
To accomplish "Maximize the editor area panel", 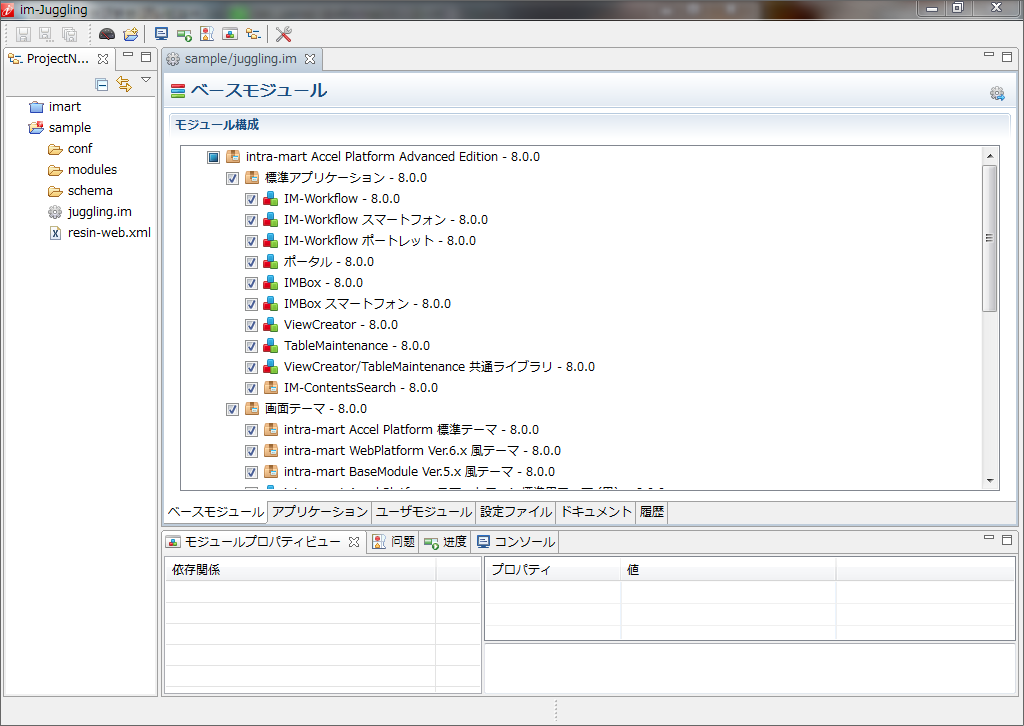I will click(x=1007, y=57).
